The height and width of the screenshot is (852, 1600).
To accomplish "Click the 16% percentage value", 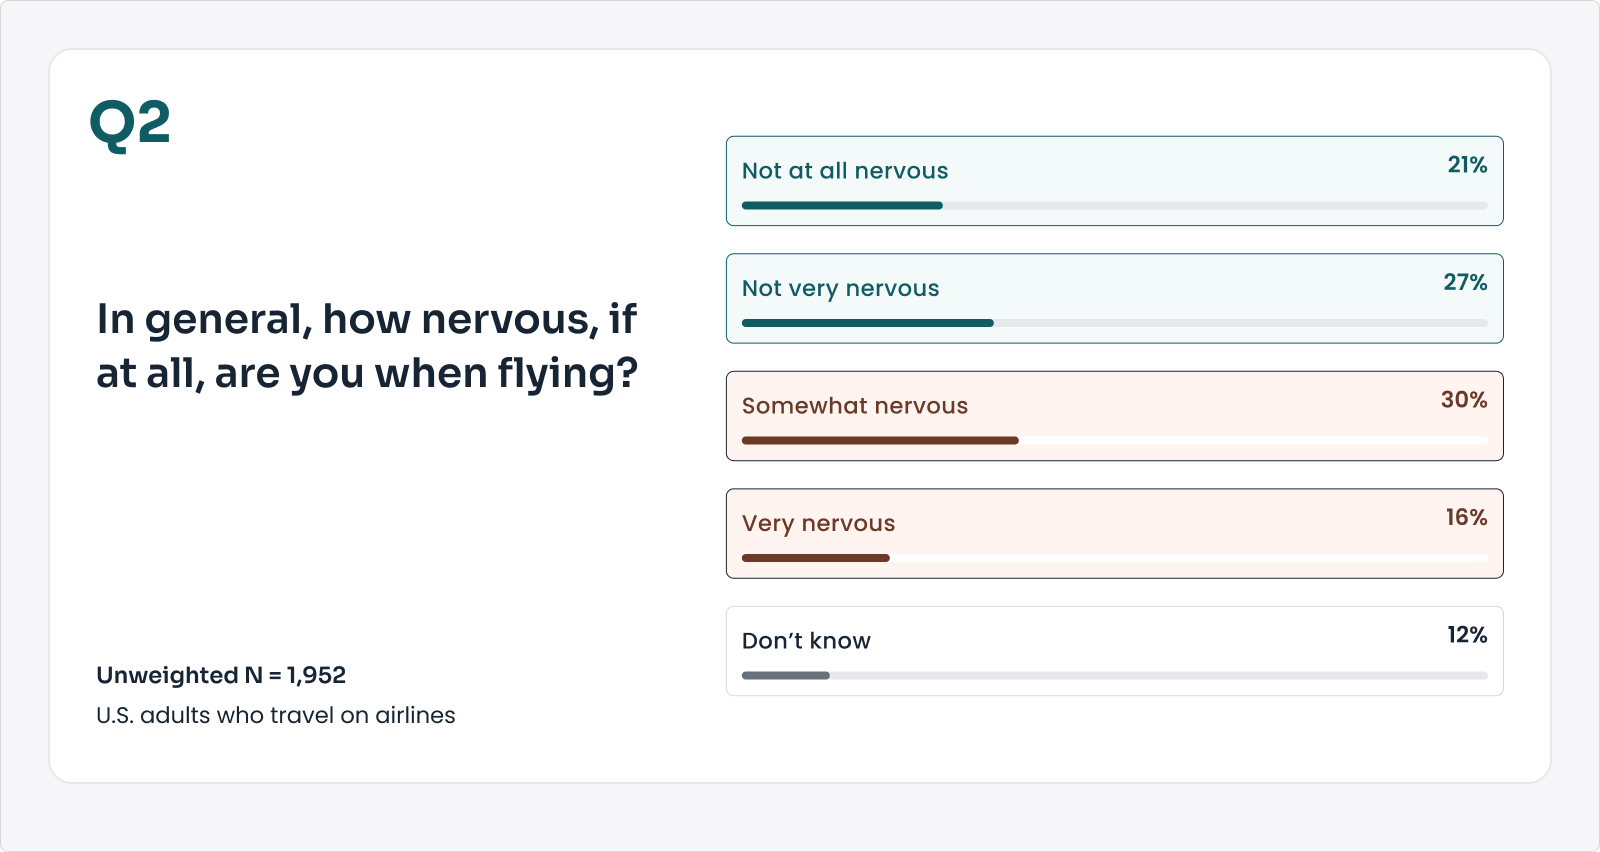I will [x=1466, y=518].
